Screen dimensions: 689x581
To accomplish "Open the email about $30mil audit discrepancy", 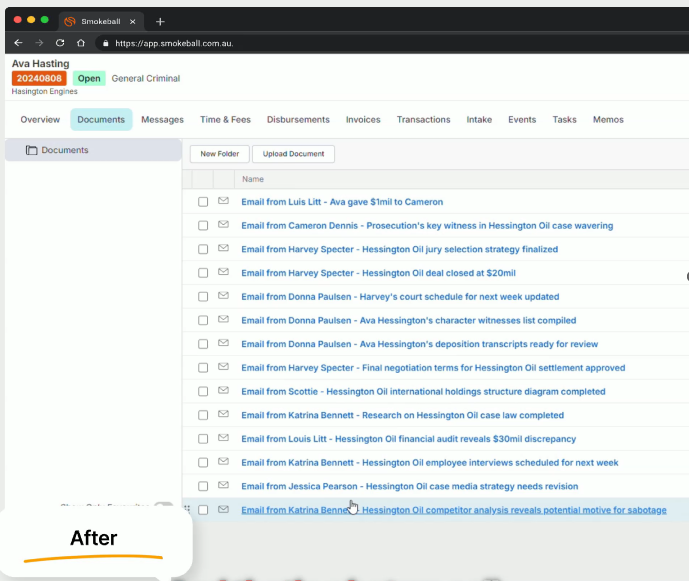I will coord(408,439).
